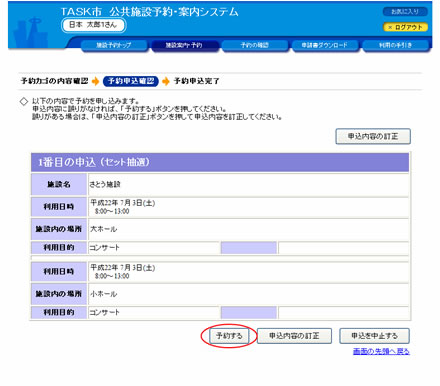The image size is (440, 386).
Task: Click breadcrumb step 予約申込完了
Action: tap(197, 81)
